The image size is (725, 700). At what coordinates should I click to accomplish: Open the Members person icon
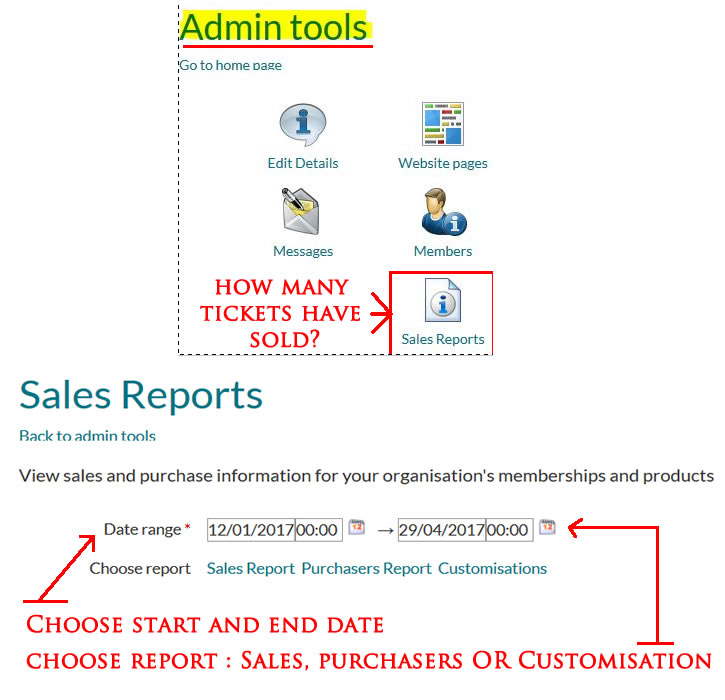pos(442,211)
